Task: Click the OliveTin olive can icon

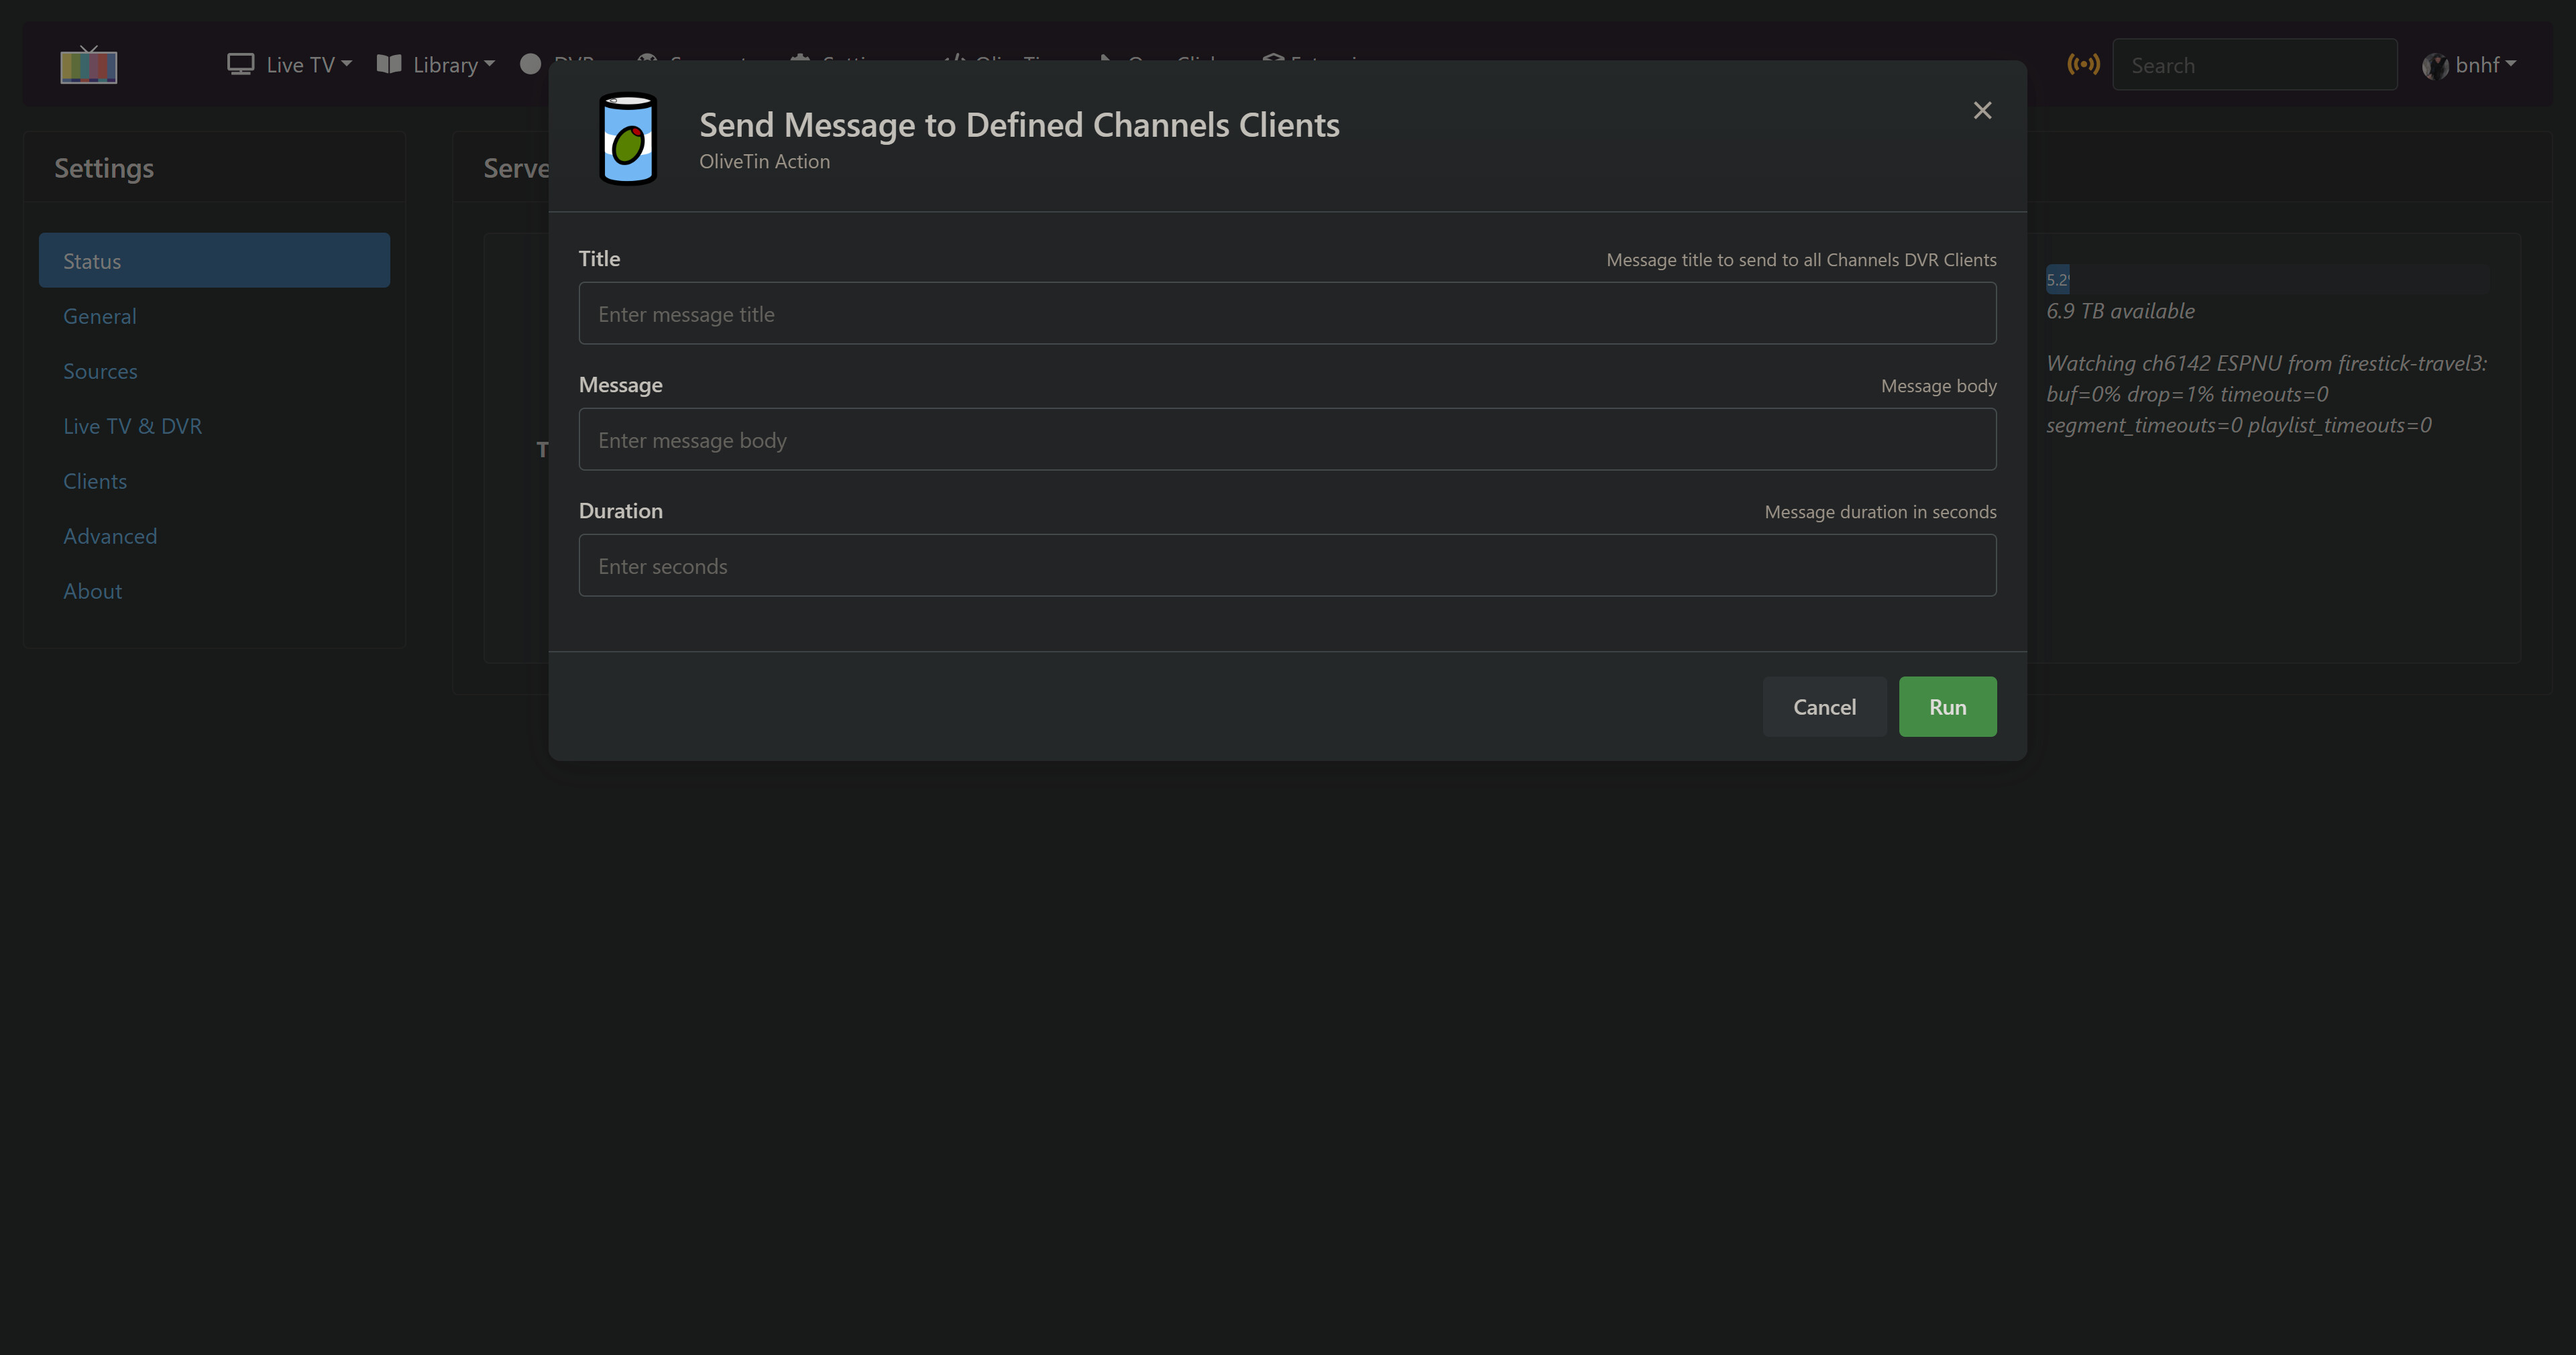Action: coord(627,139)
